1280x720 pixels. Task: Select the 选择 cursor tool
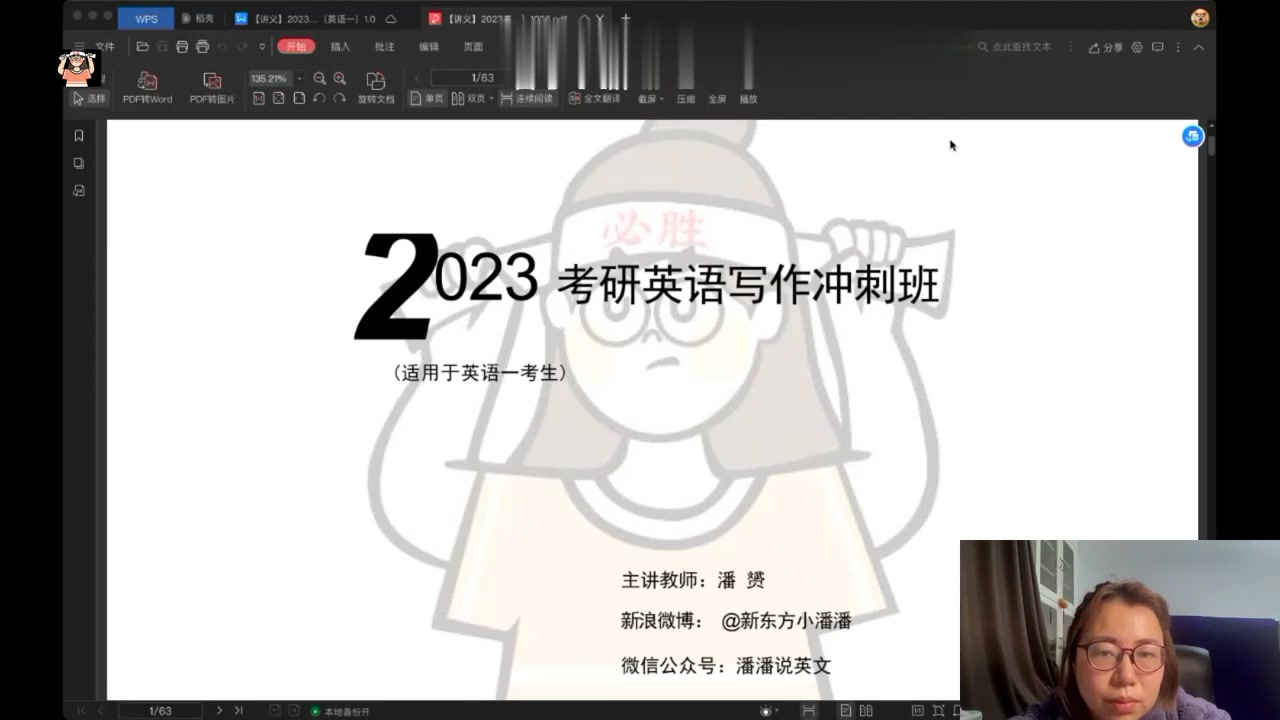(89, 99)
